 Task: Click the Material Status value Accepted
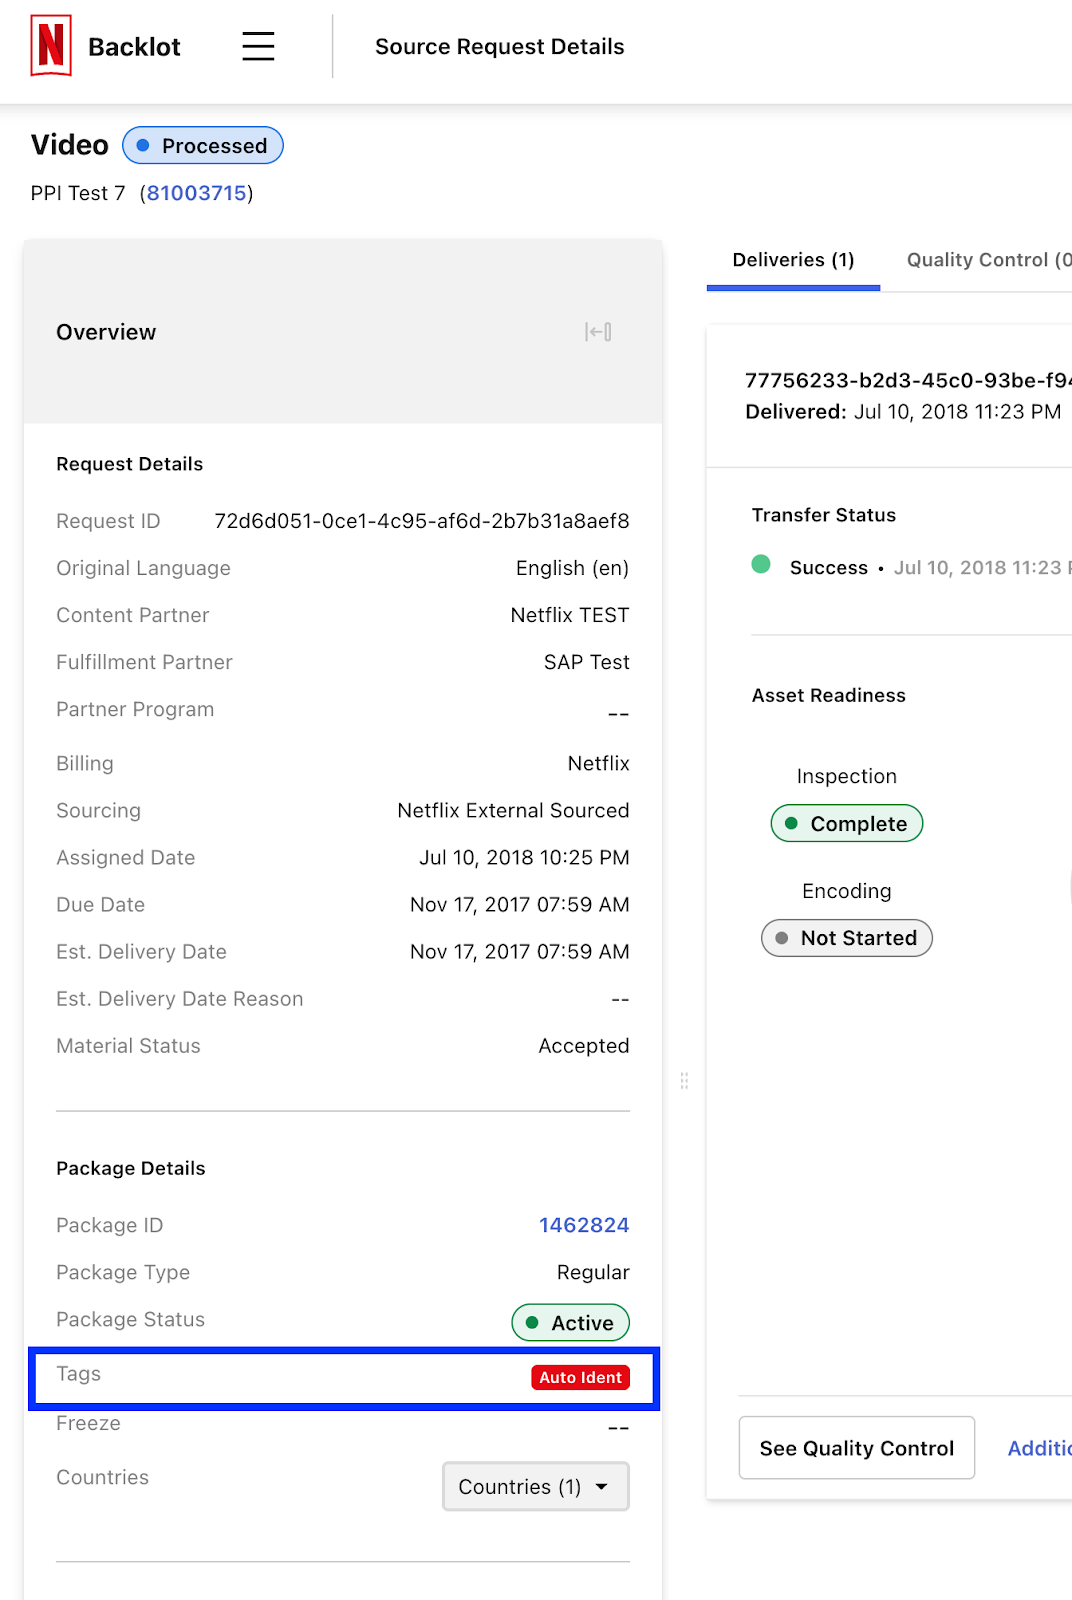click(x=584, y=1045)
